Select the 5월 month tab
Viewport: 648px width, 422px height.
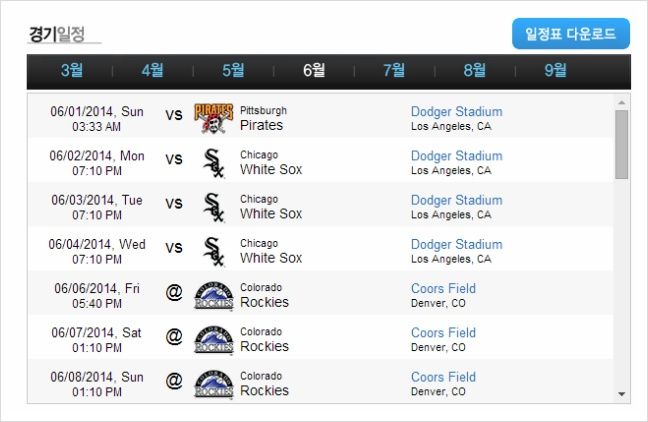(x=233, y=70)
